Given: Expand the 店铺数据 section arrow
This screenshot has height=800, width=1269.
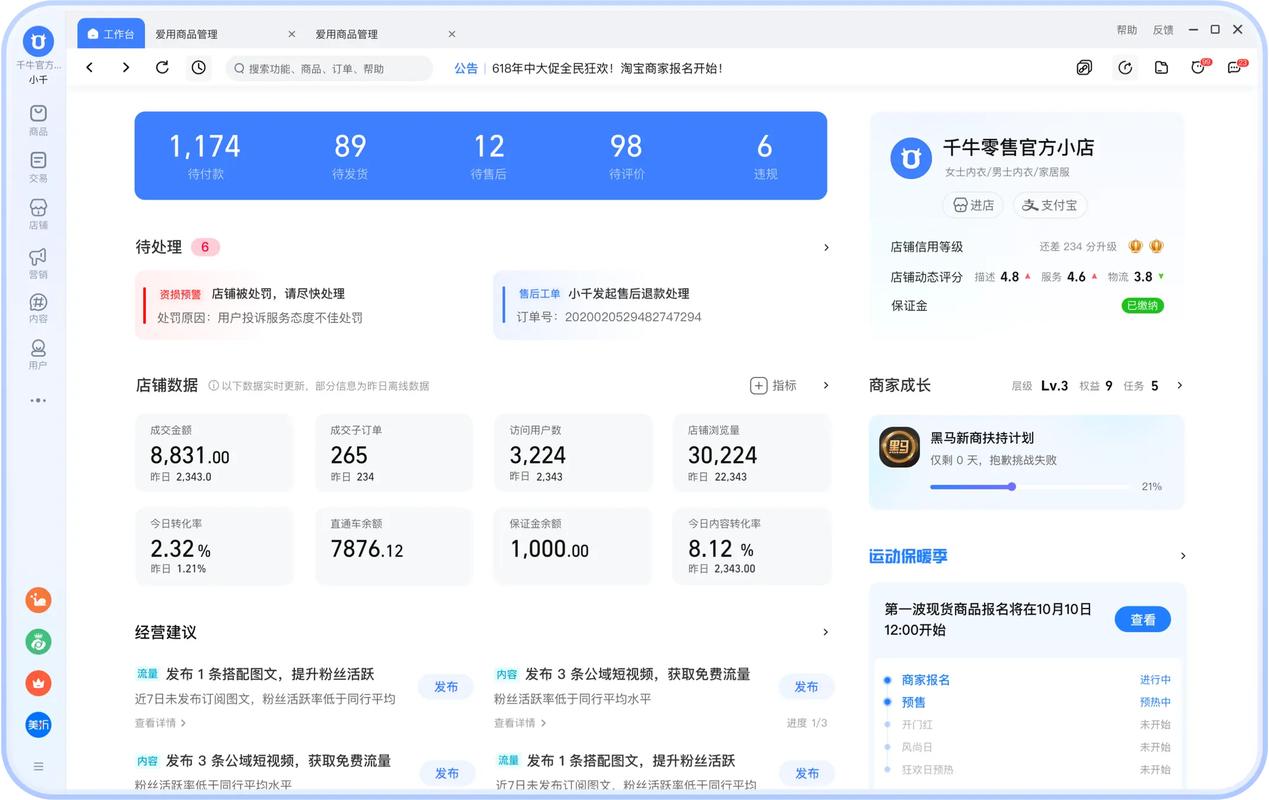Looking at the screenshot, I should 826,385.
